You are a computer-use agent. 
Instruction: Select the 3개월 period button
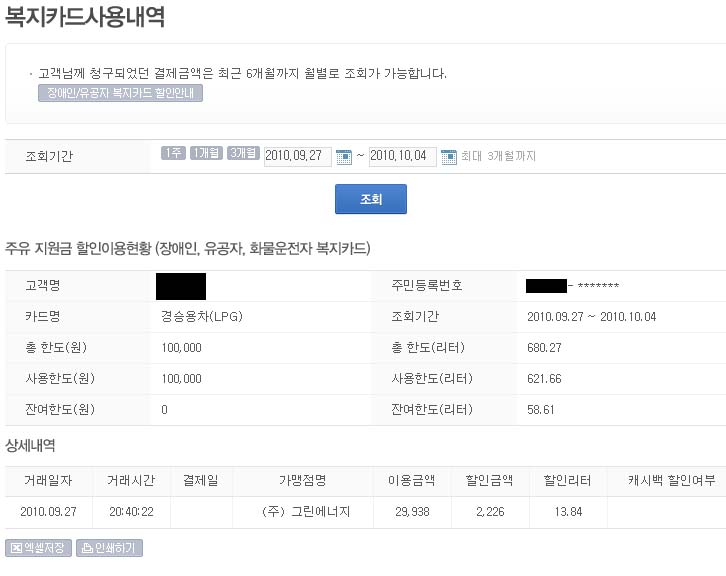[x=243, y=153]
